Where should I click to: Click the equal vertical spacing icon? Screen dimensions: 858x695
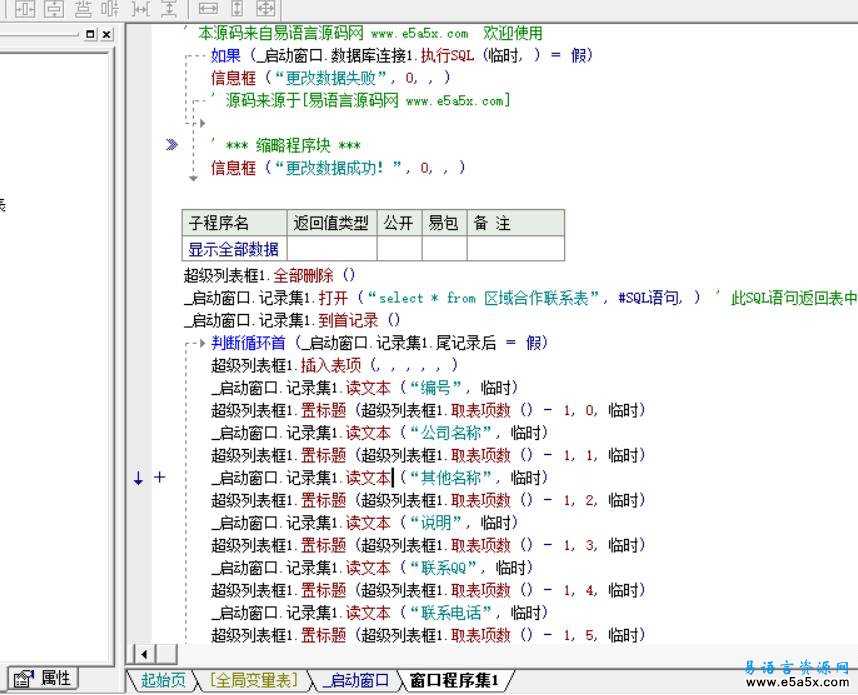point(169,8)
